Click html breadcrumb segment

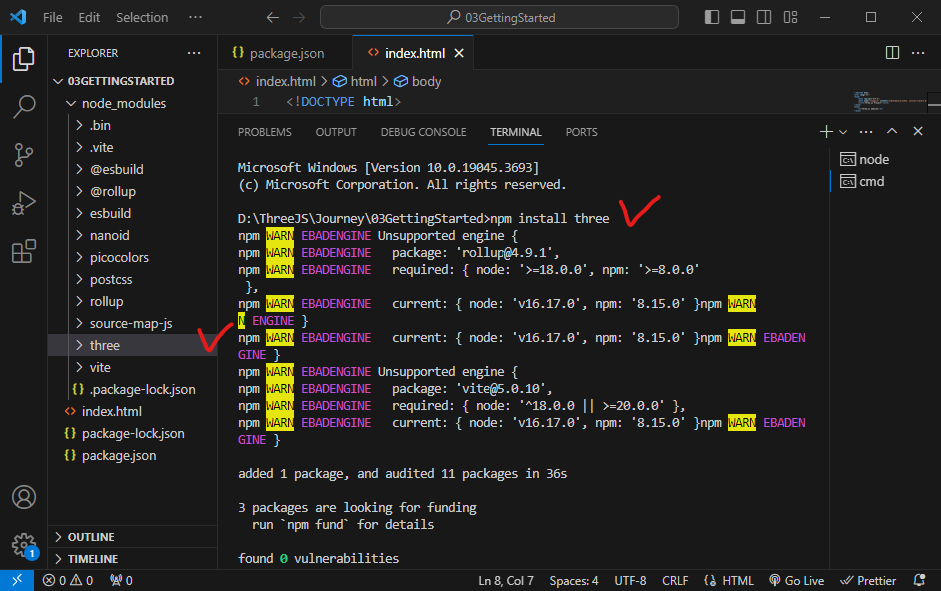coord(355,82)
